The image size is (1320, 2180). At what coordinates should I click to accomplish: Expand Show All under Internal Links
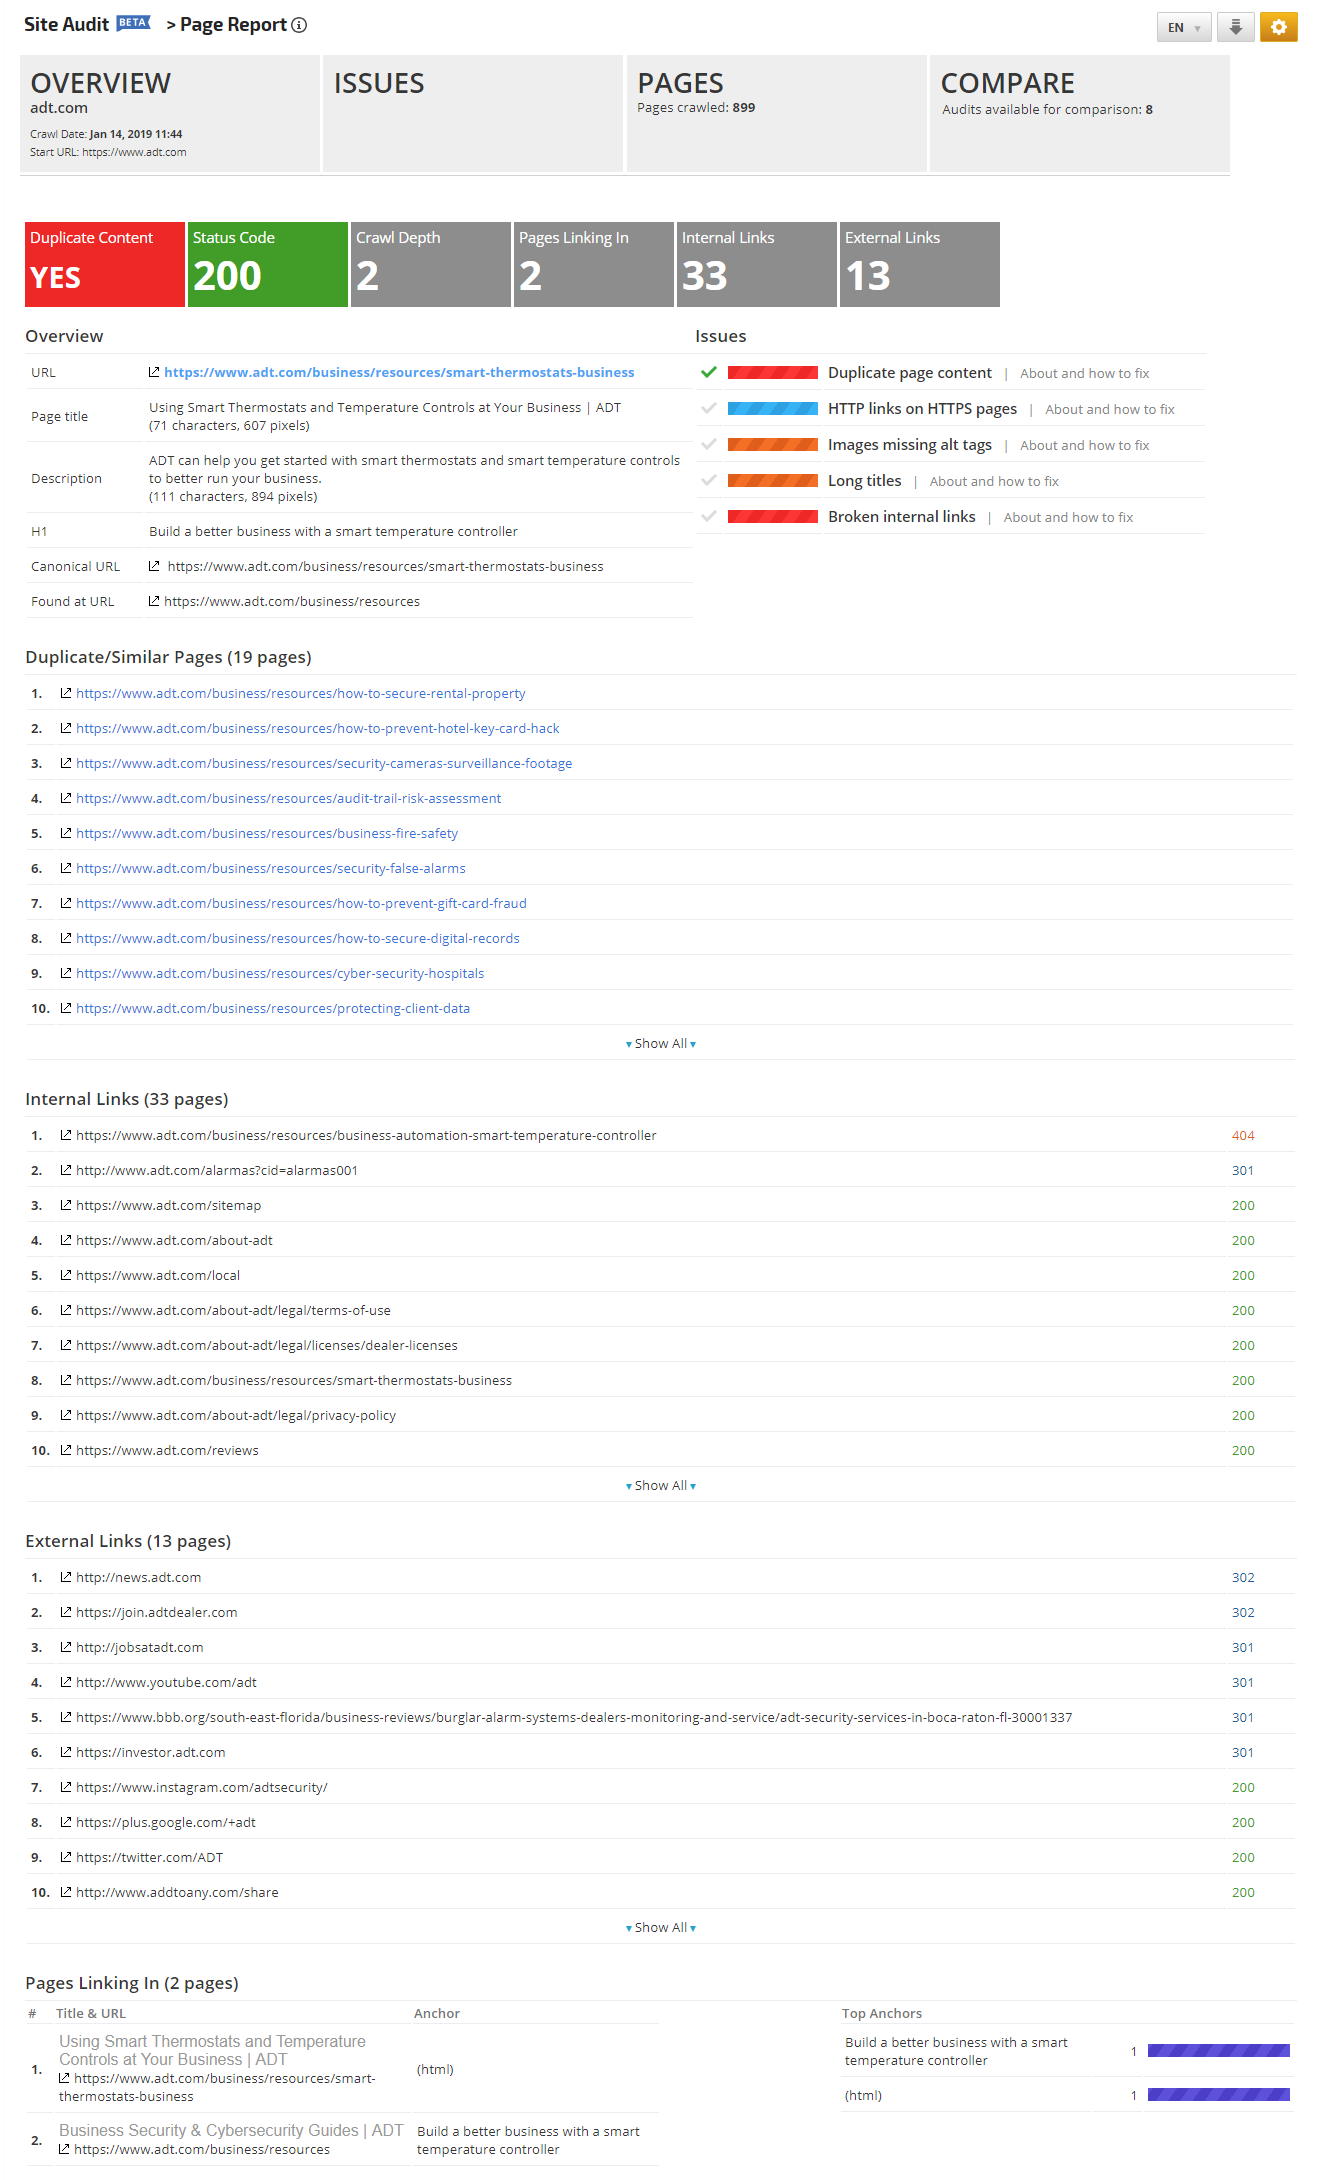click(x=660, y=1485)
